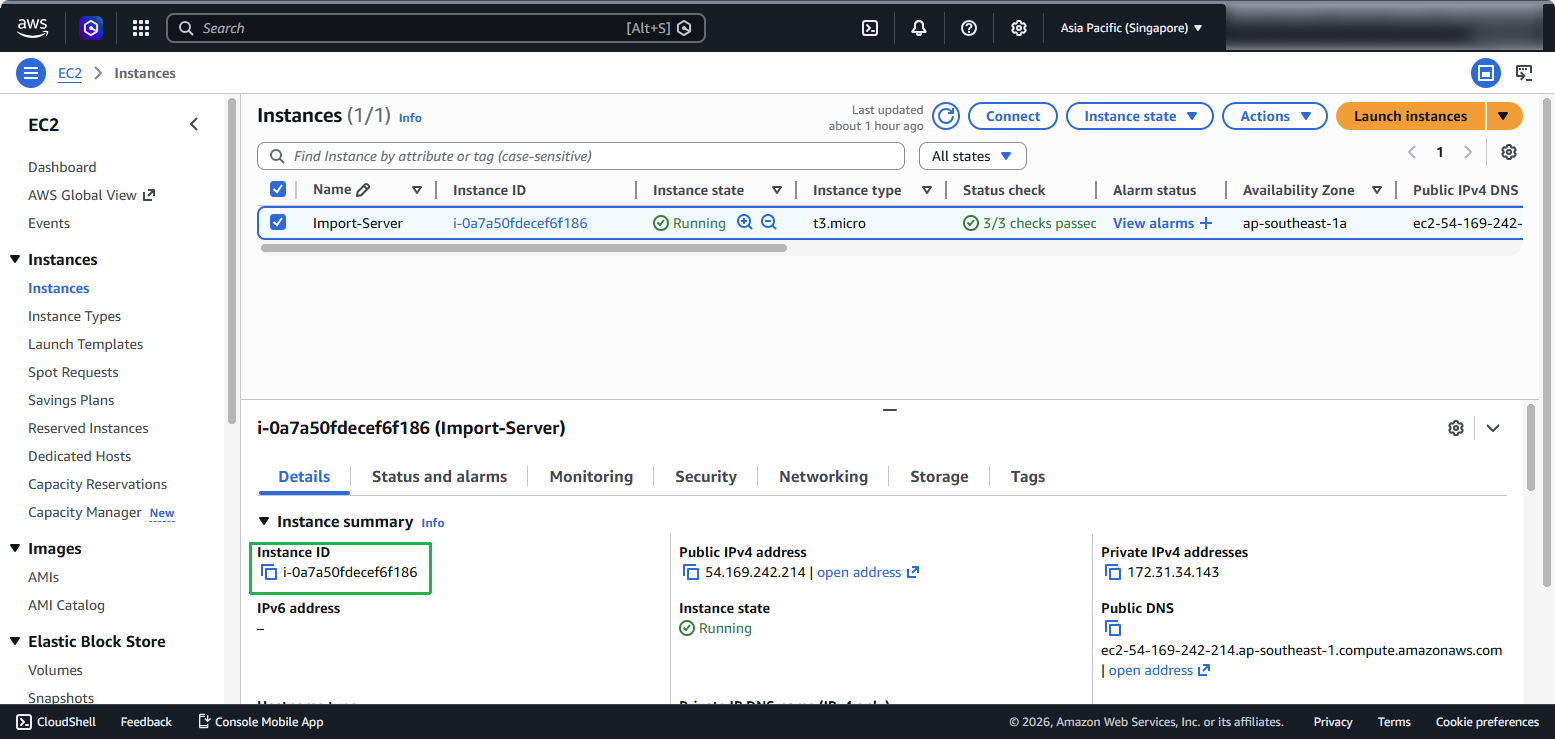
Task: Copy the Instance ID in summary
Action: coord(269,573)
